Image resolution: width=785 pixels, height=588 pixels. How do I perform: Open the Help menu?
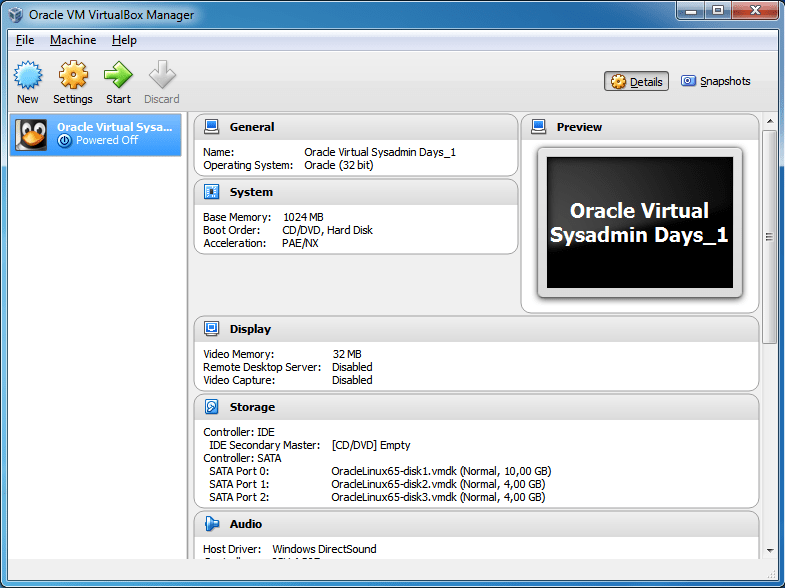(x=124, y=40)
